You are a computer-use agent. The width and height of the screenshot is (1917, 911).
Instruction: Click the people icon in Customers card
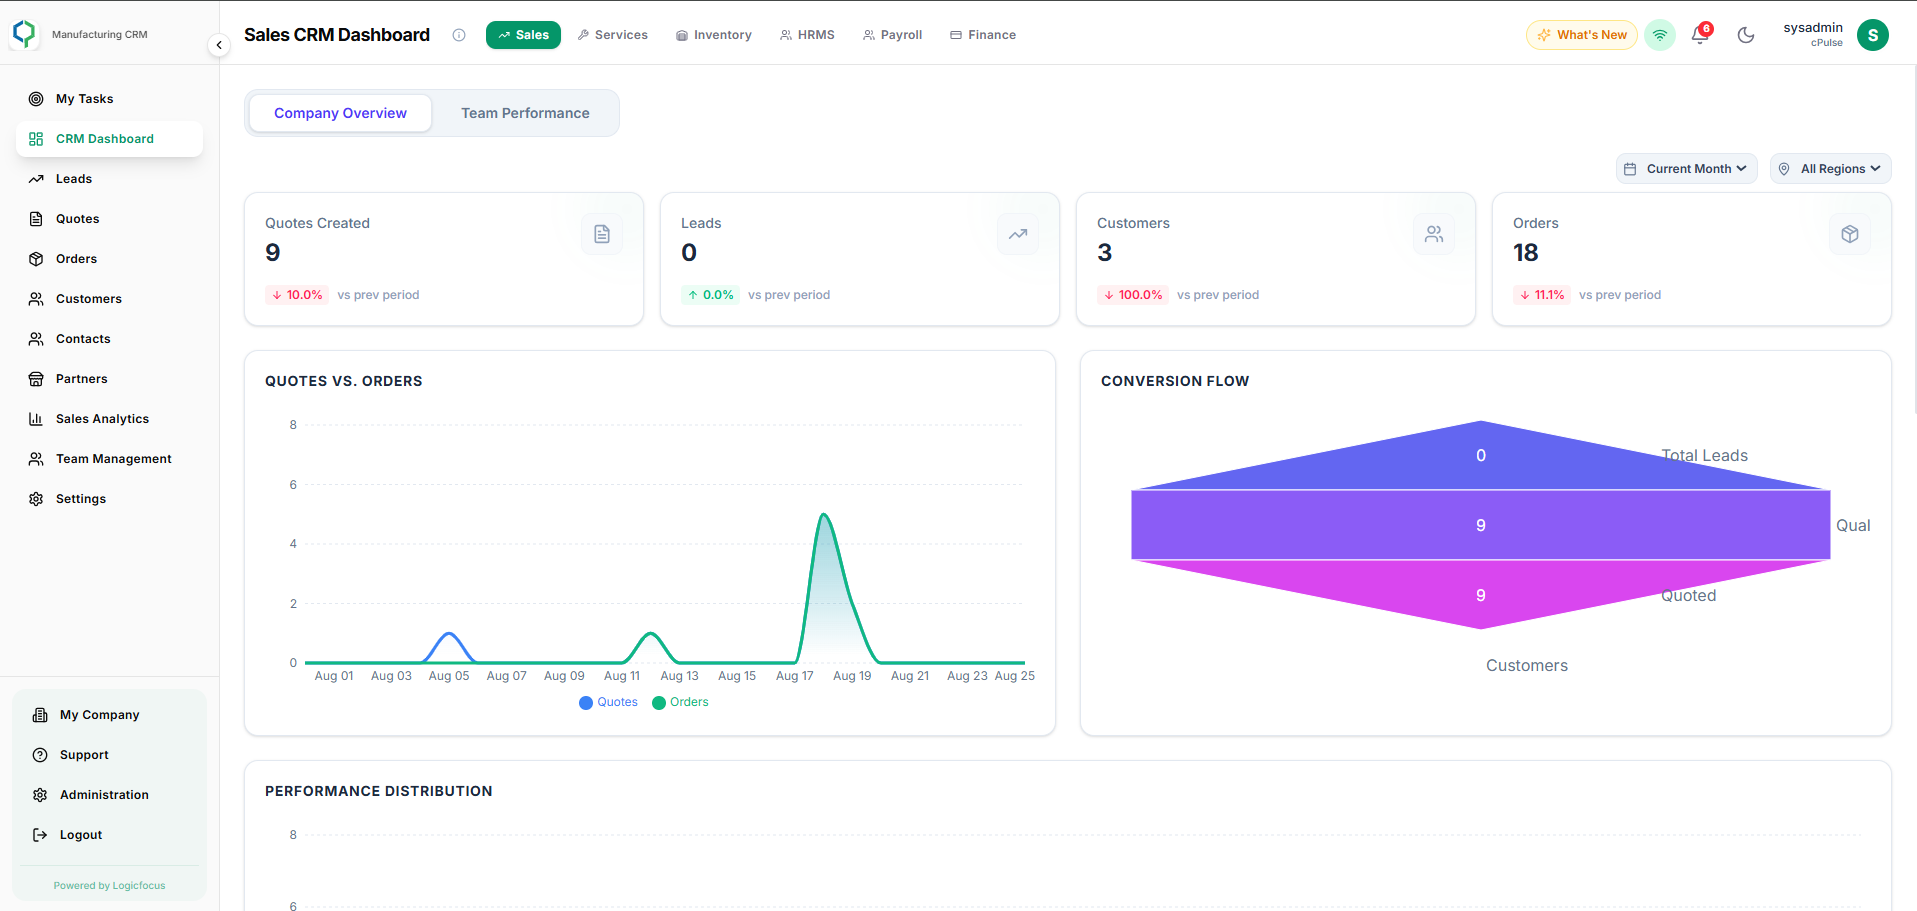[1434, 234]
